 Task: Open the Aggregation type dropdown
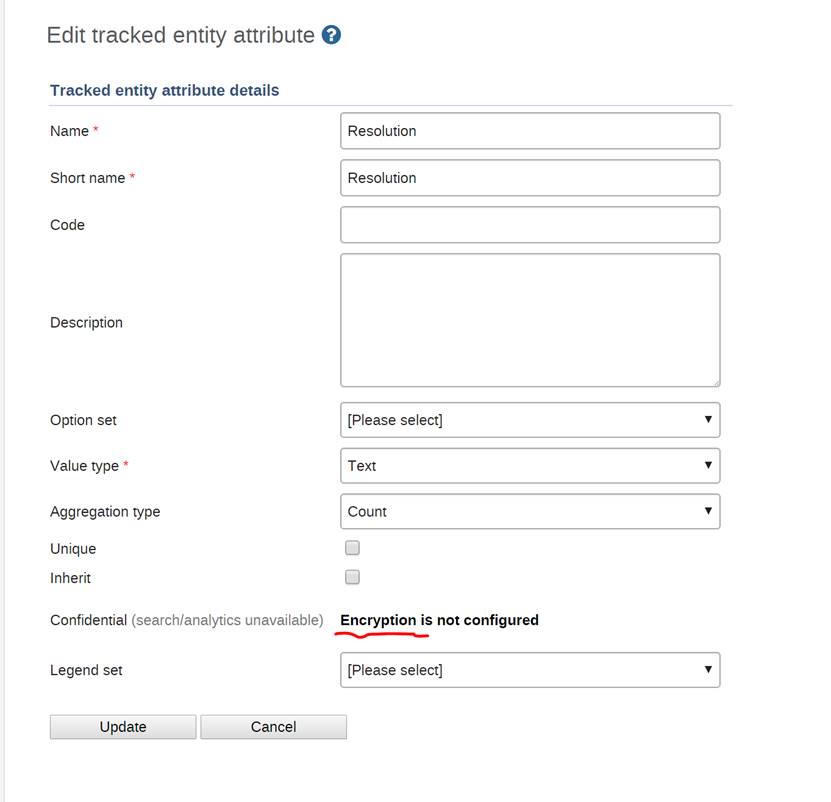pos(529,512)
